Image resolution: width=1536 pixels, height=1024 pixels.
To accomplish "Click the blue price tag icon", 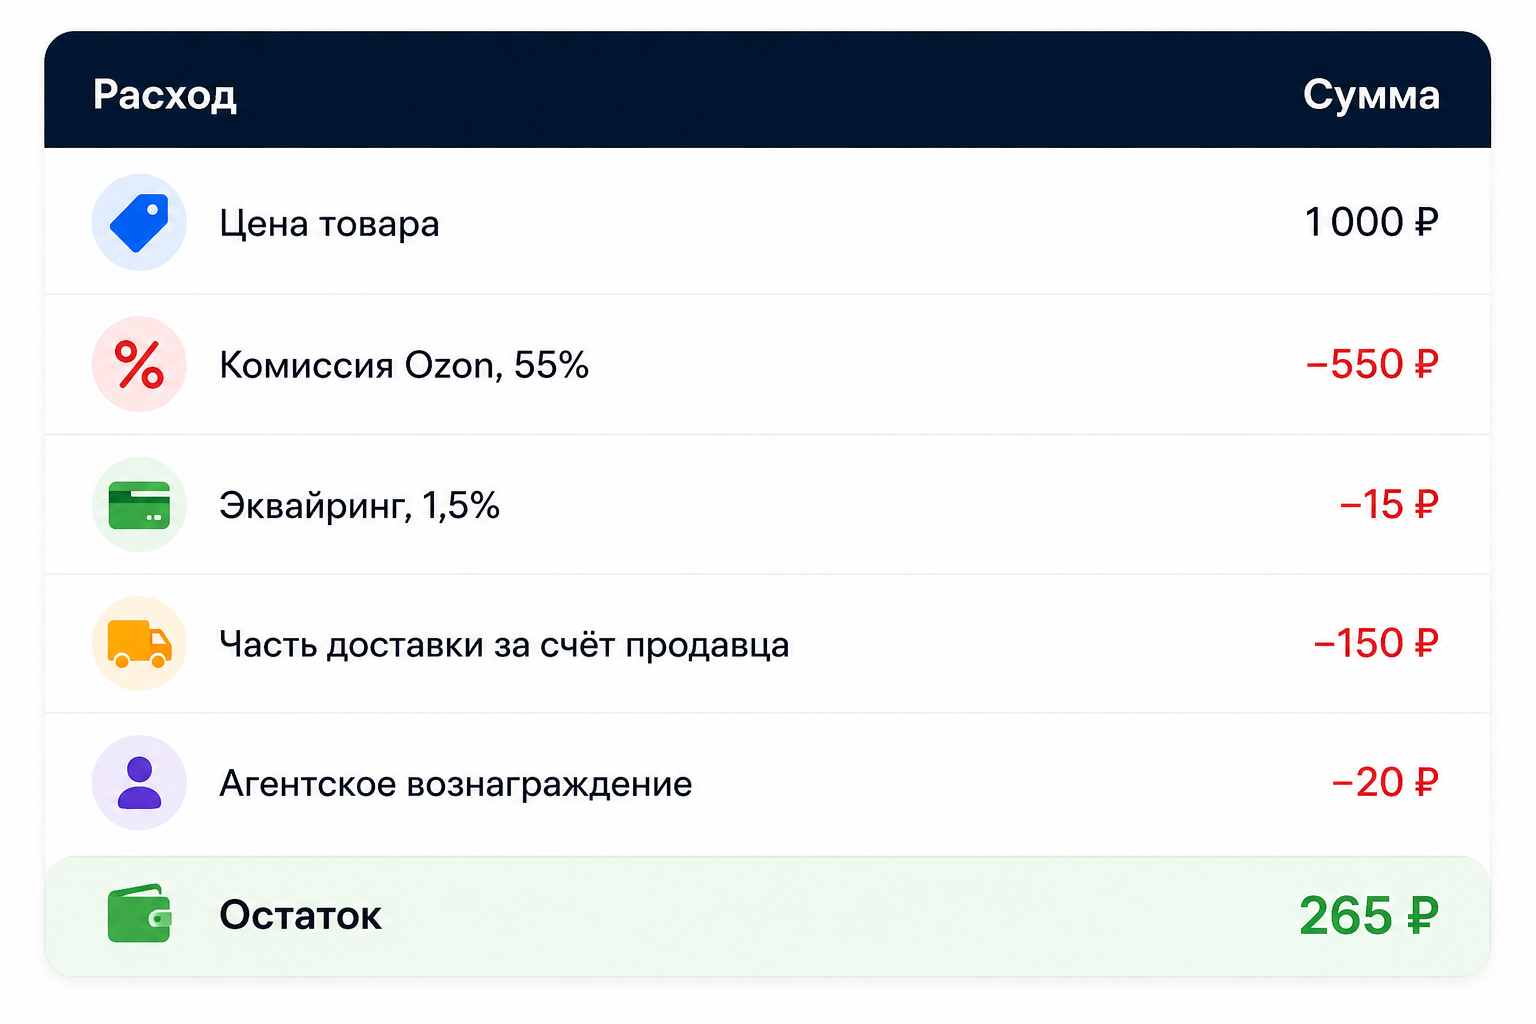I will [x=139, y=222].
